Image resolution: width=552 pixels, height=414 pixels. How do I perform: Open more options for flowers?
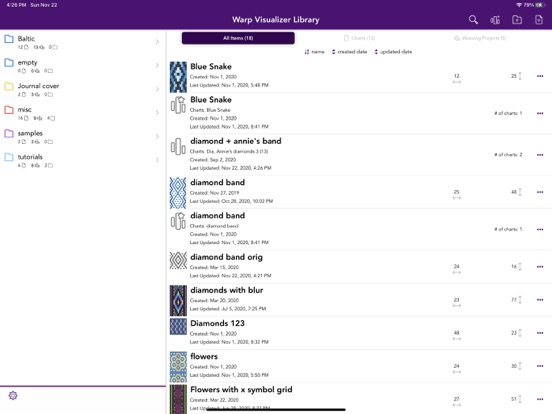click(540, 366)
